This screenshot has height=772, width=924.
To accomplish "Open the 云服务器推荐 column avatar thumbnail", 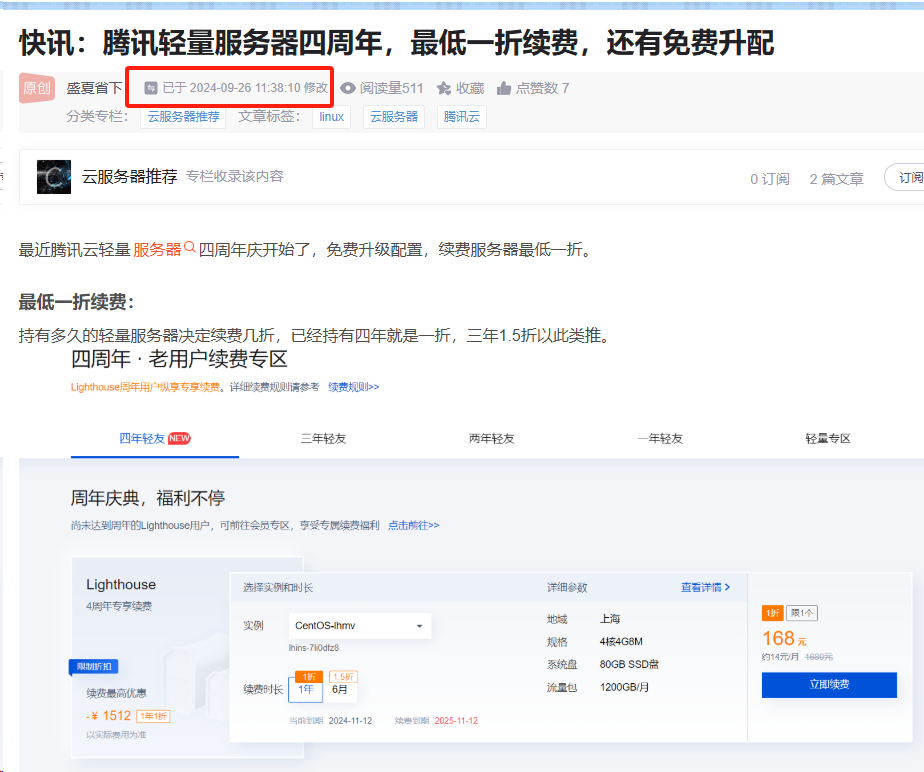I will click(x=54, y=176).
